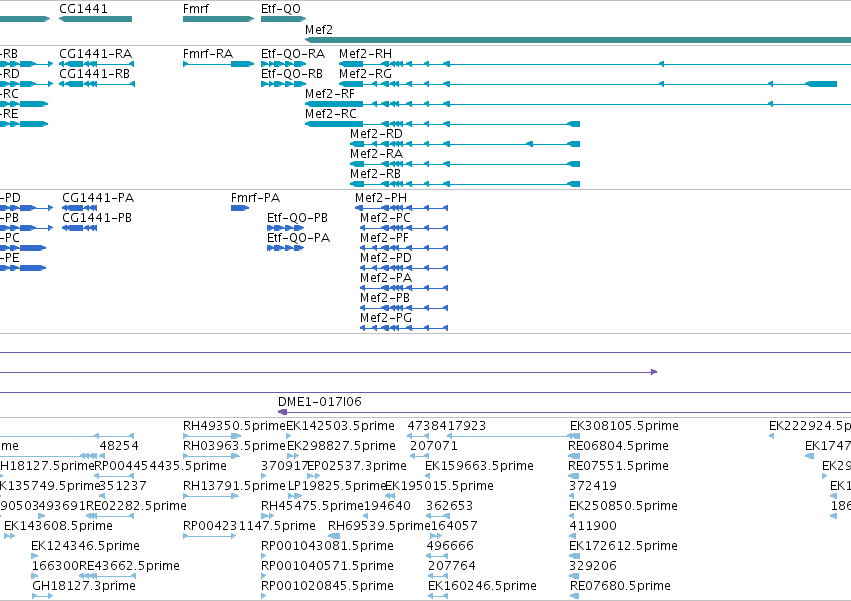
Task: Open the Etf-QO gene label
Action: pyautogui.click(x=281, y=9)
